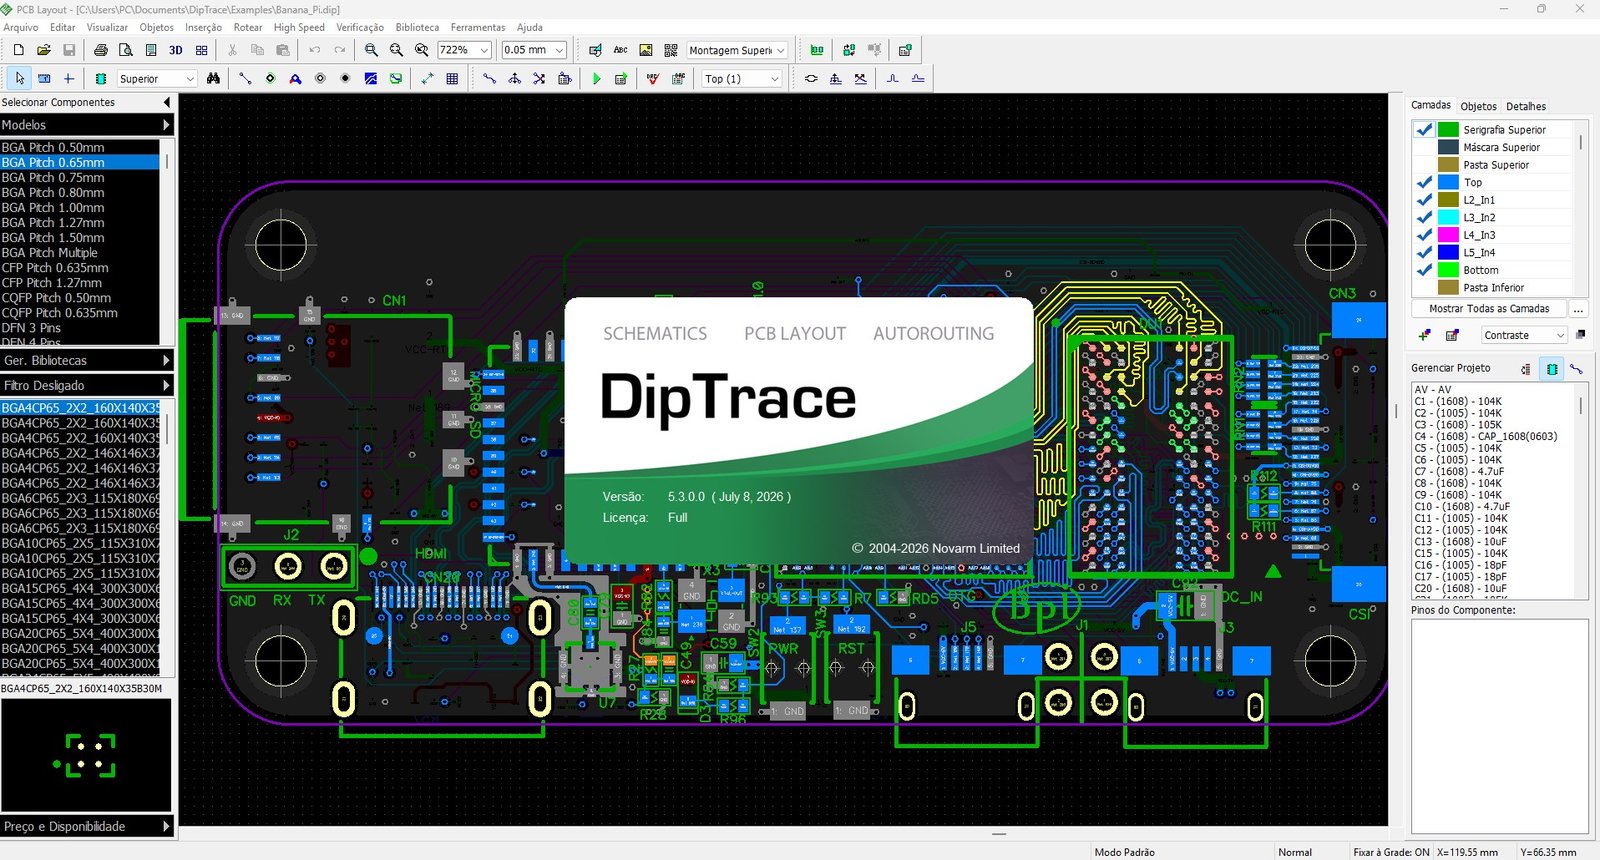The width and height of the screenshot is (1600, 860).
Task: Switch to the Objetos tab
Action: tap(1478, 106)
